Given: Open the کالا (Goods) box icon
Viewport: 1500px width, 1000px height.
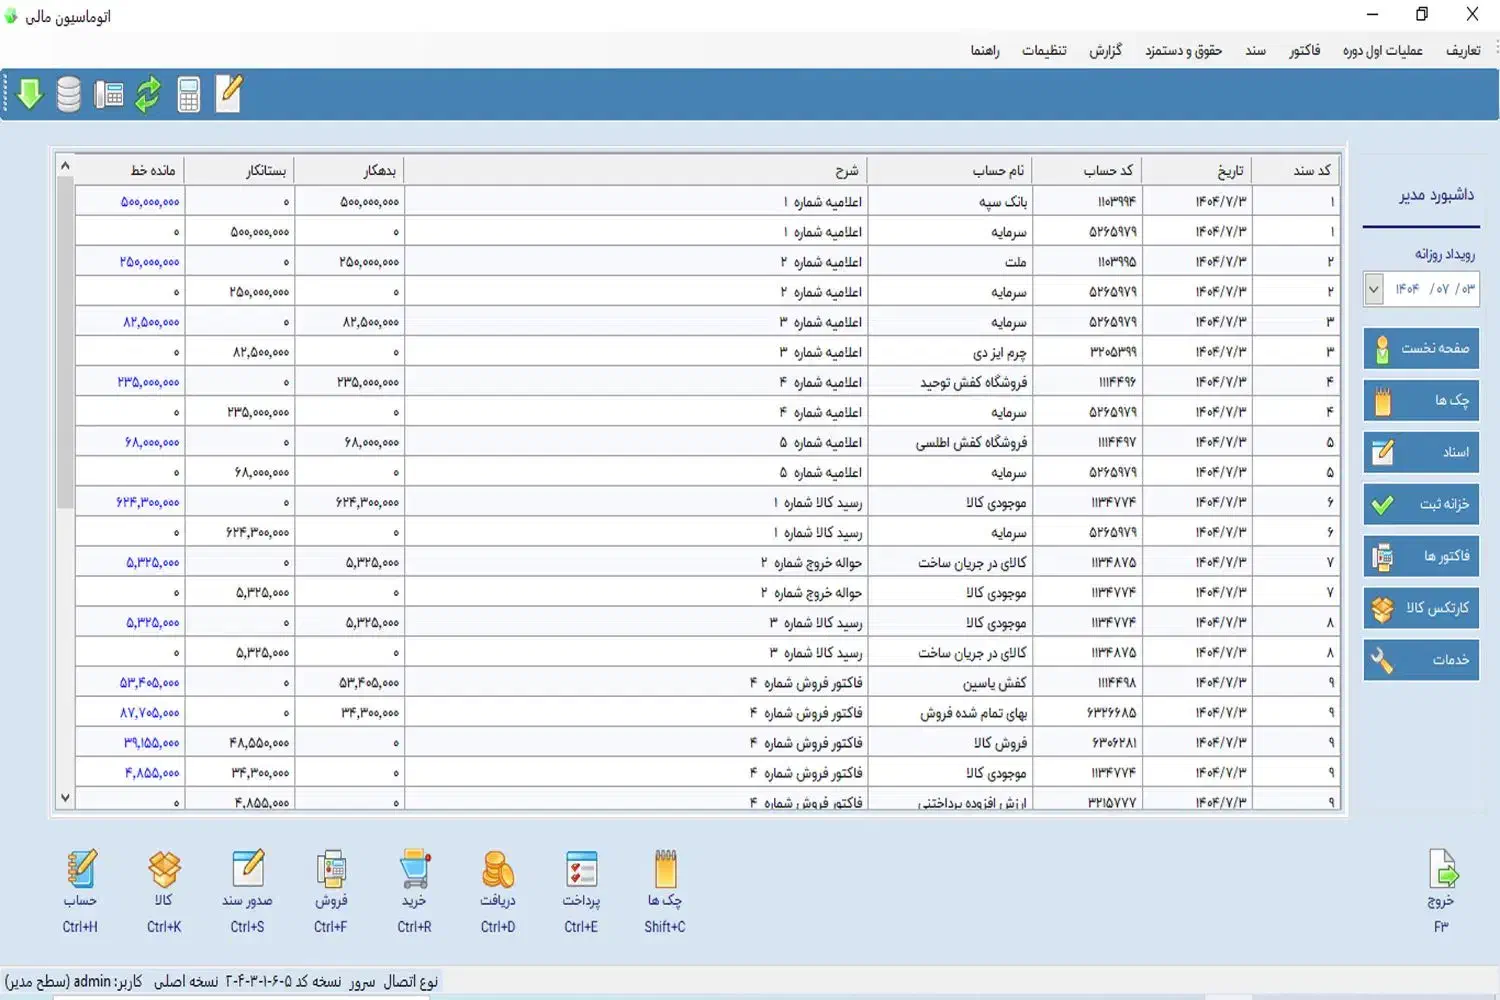Looking at the screenshot, I should click(164, 870).
